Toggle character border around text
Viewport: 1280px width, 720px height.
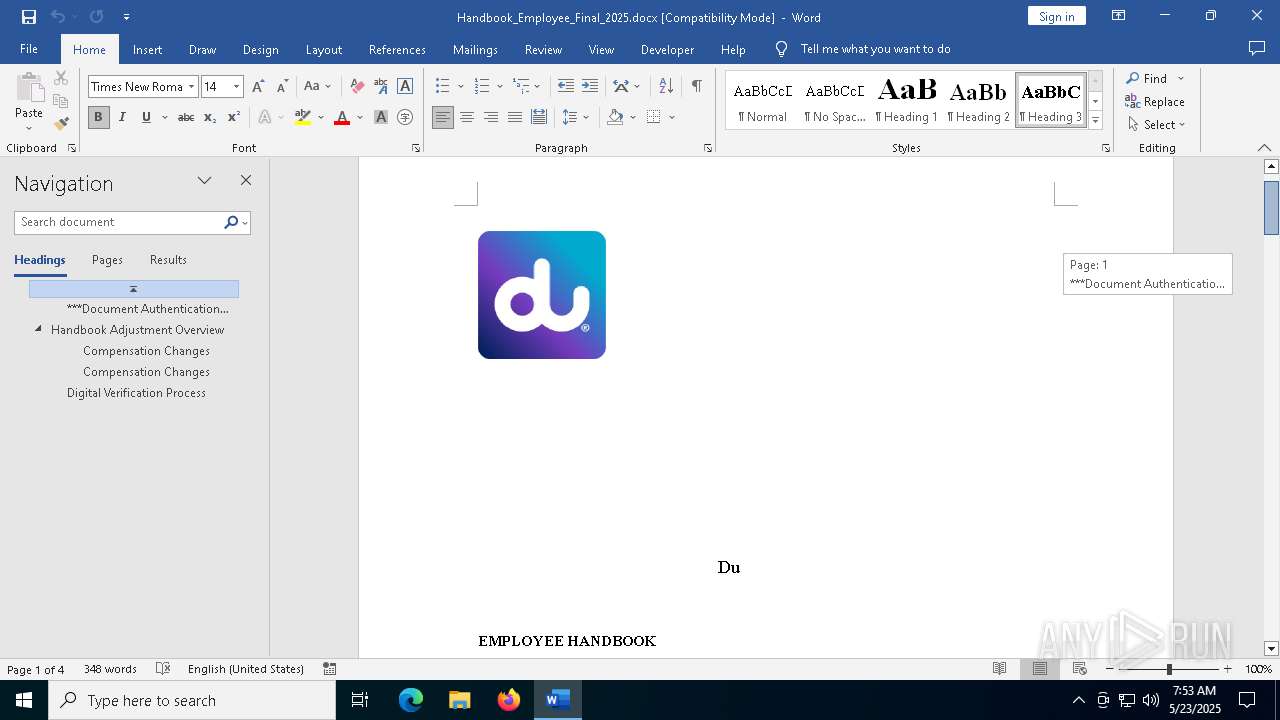(x=405, y=87)
